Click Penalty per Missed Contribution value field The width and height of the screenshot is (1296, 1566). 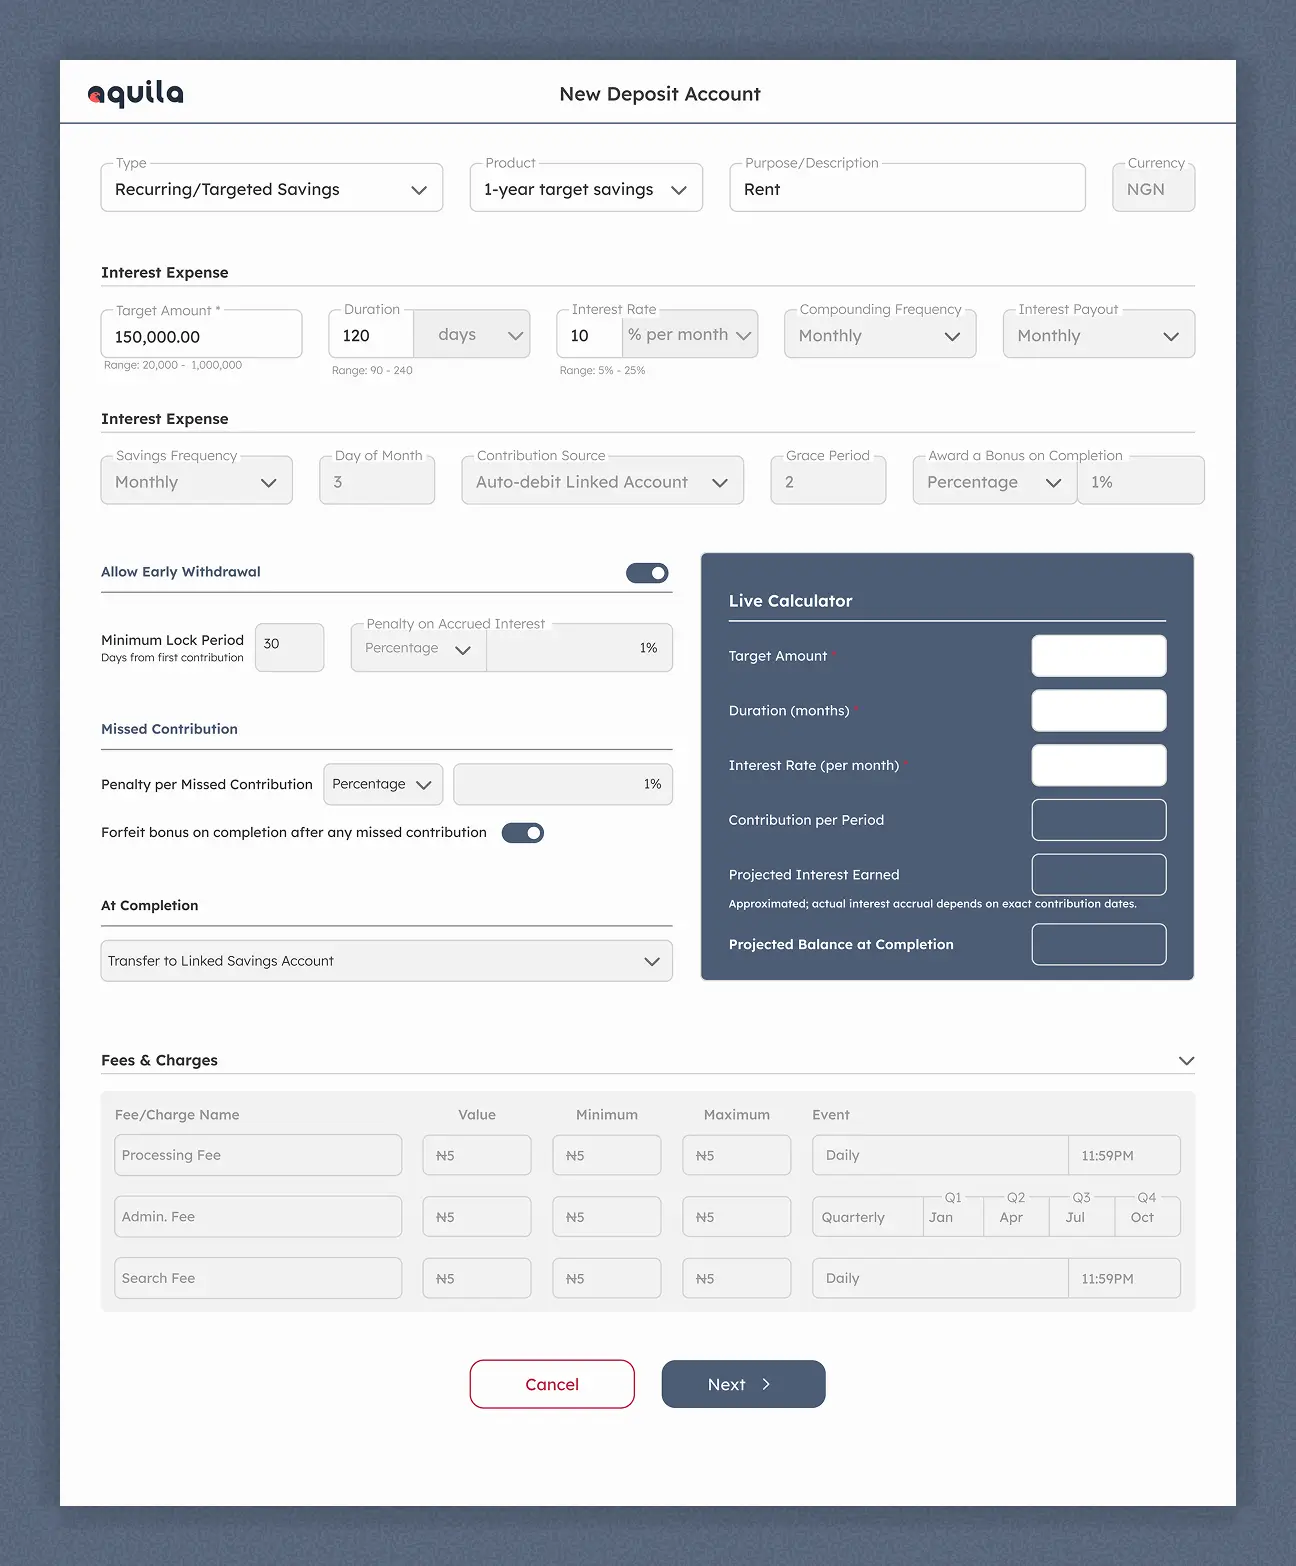[x=563, y=784]
